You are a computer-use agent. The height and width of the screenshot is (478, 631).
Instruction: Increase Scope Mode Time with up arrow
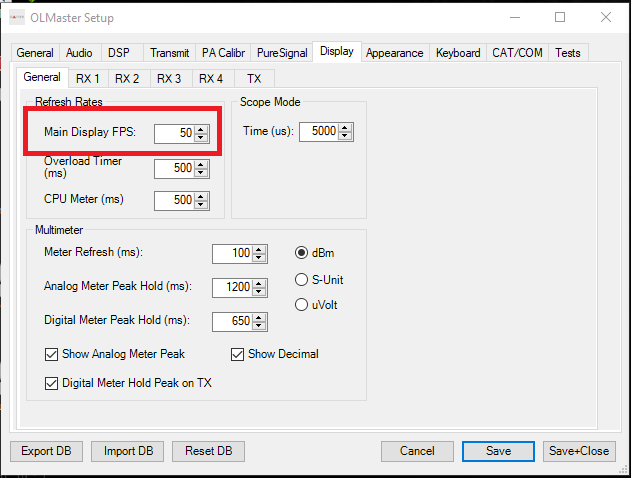[345, 128]
